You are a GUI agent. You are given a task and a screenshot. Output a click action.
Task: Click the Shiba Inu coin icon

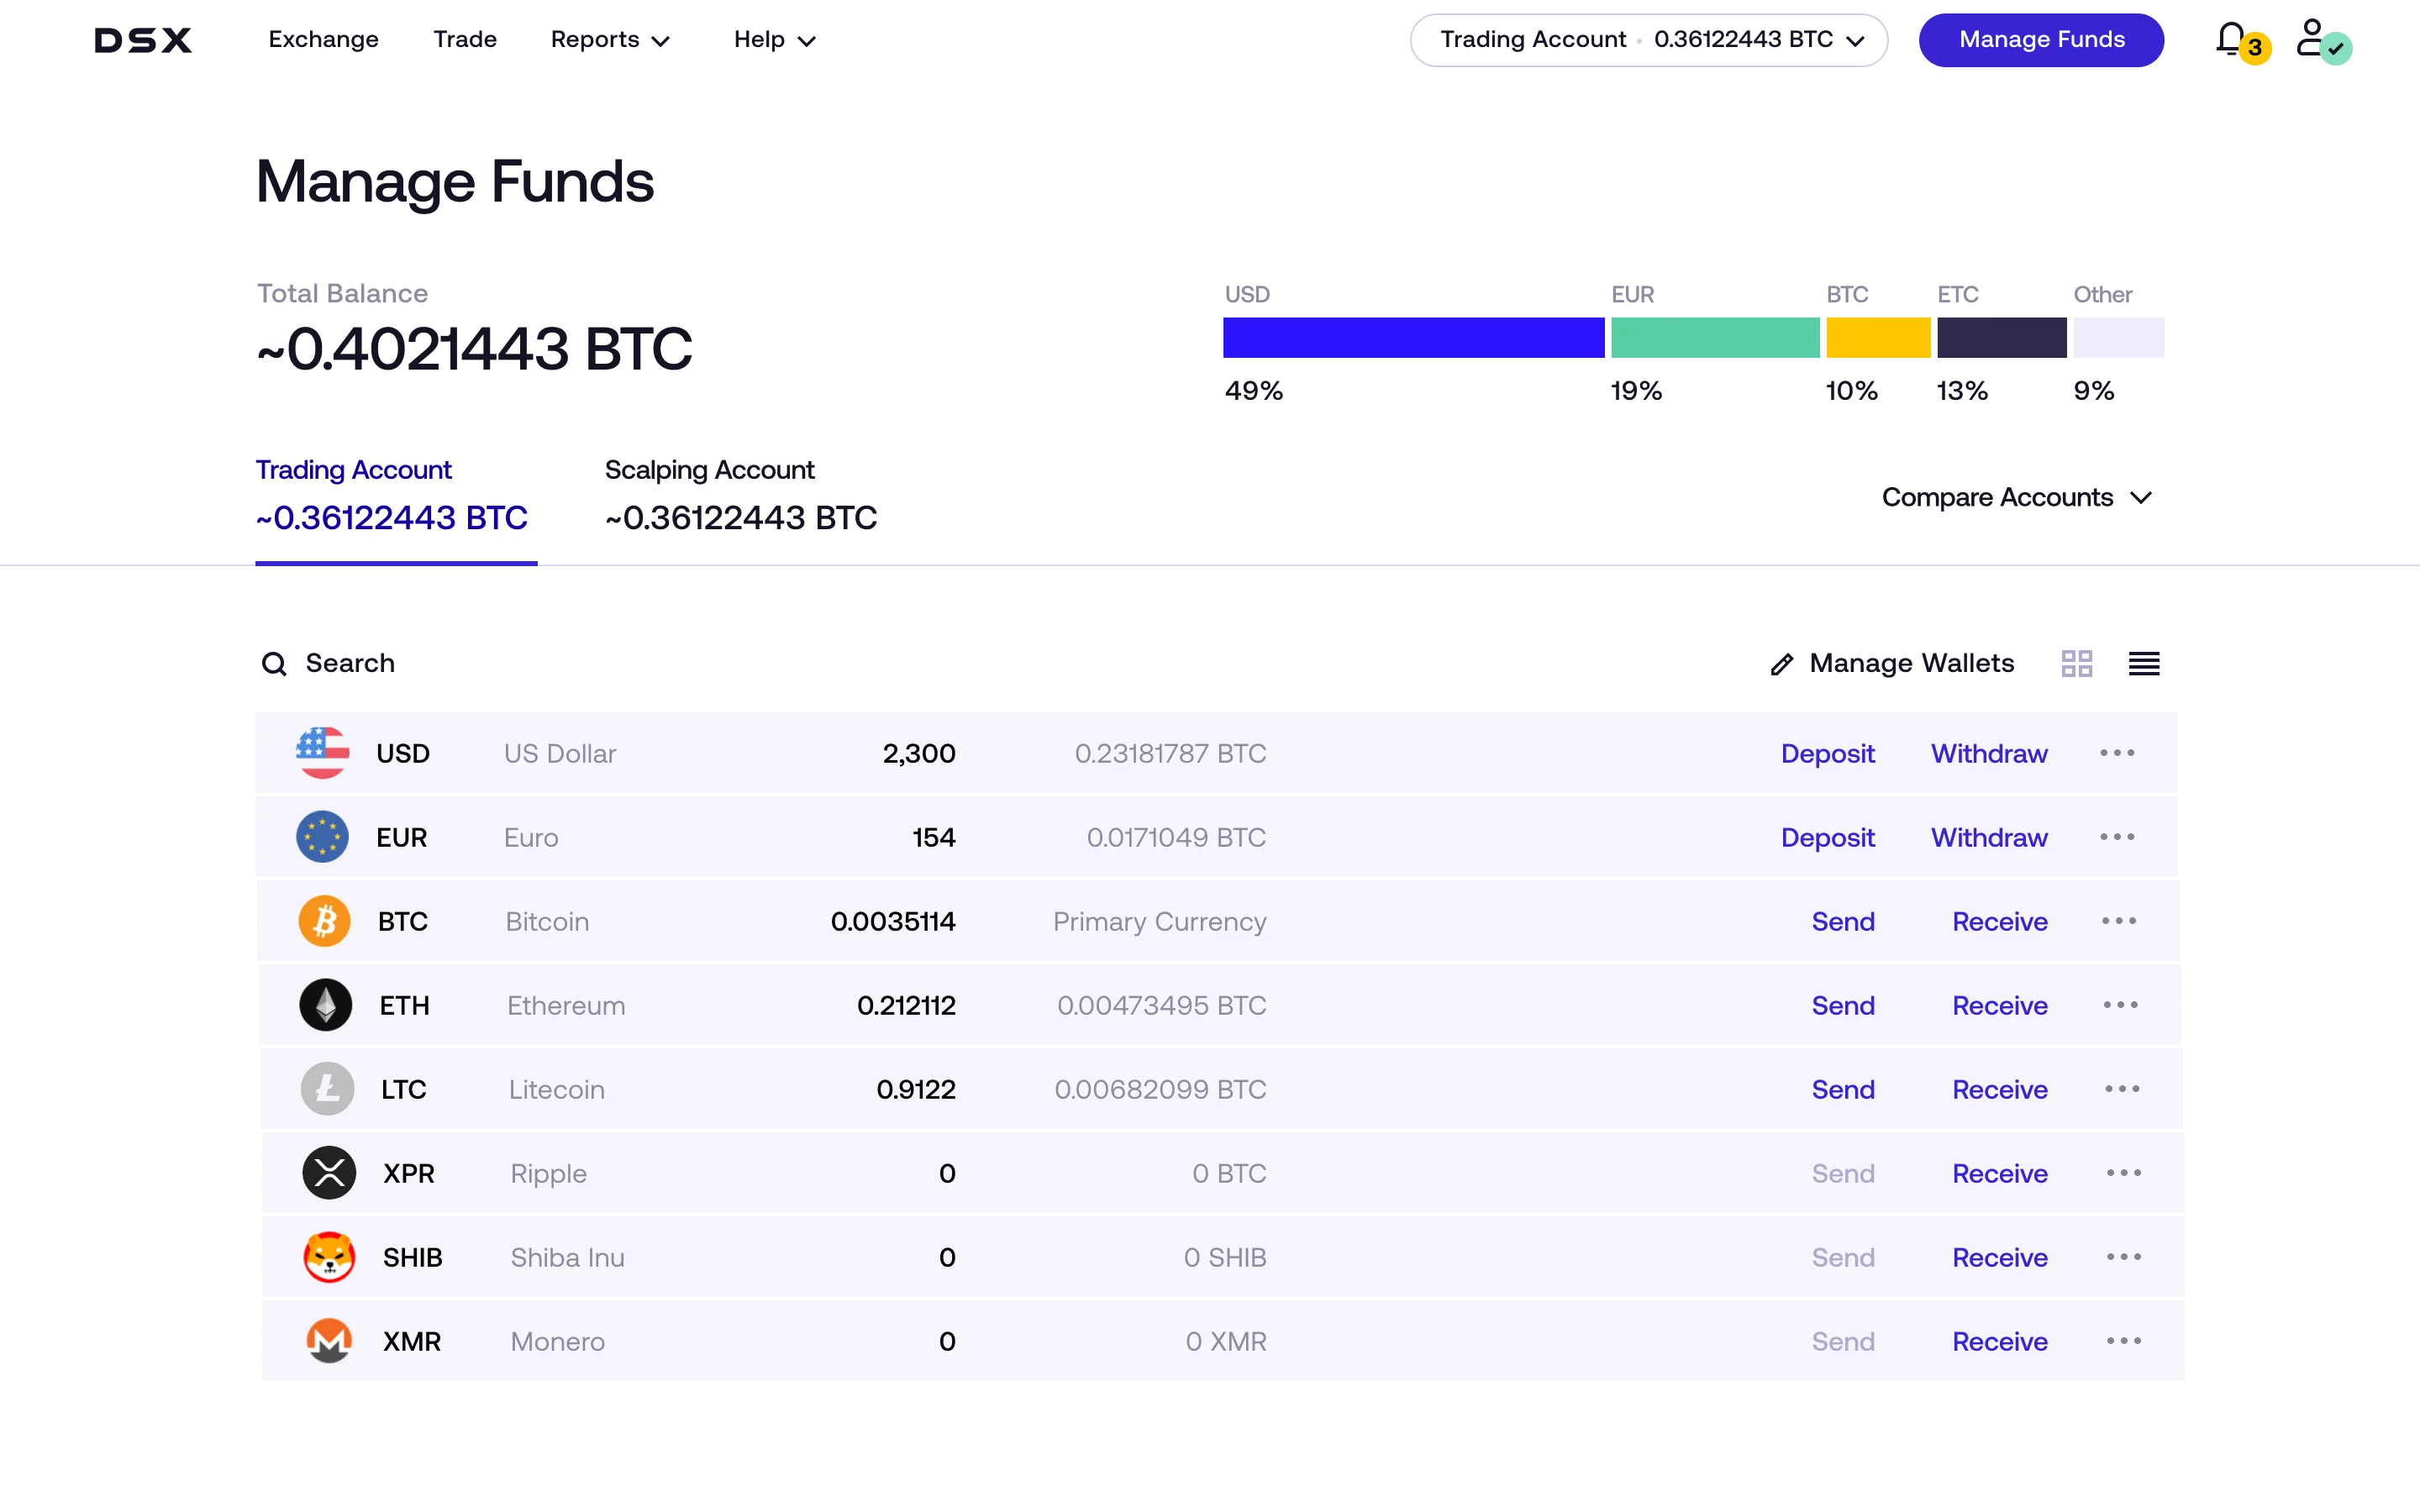(329, 1257)
